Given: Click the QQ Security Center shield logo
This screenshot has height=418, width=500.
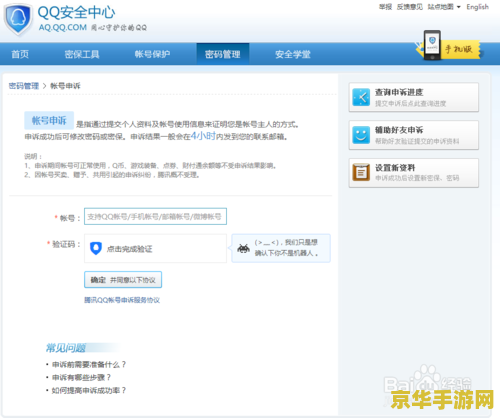Looking at the screenshot, I should (x=18, y=19).
